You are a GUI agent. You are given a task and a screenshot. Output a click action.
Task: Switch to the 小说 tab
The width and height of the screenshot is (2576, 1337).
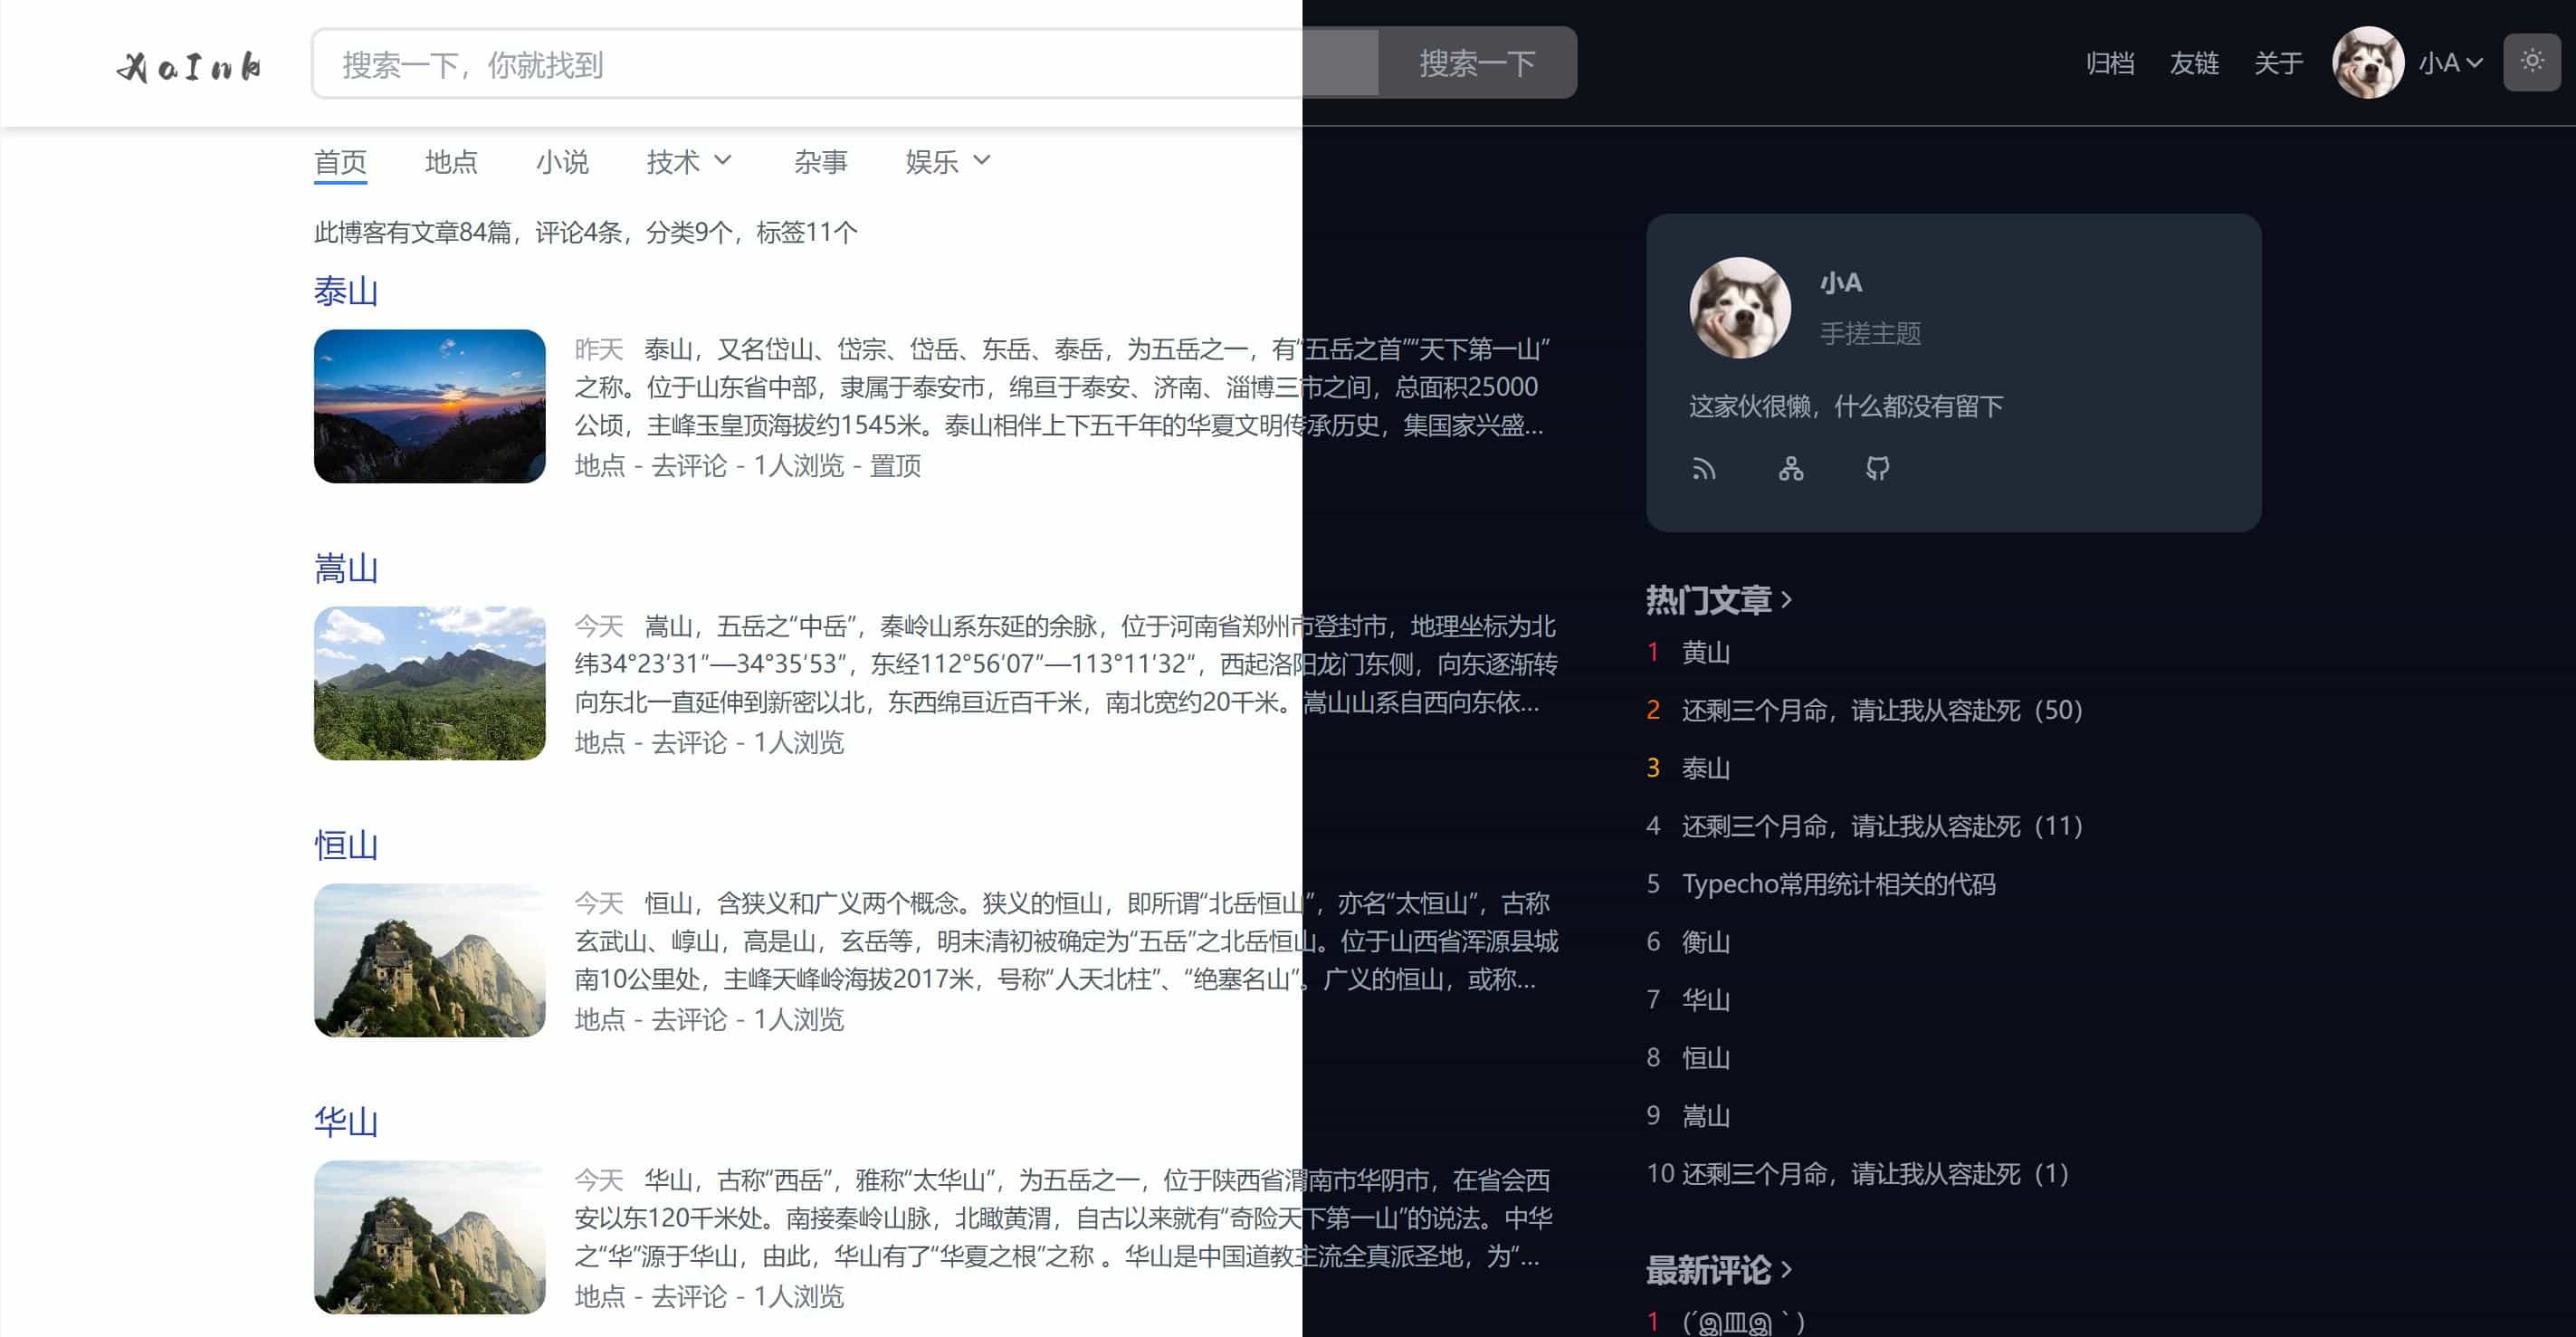tap(563, 162)
